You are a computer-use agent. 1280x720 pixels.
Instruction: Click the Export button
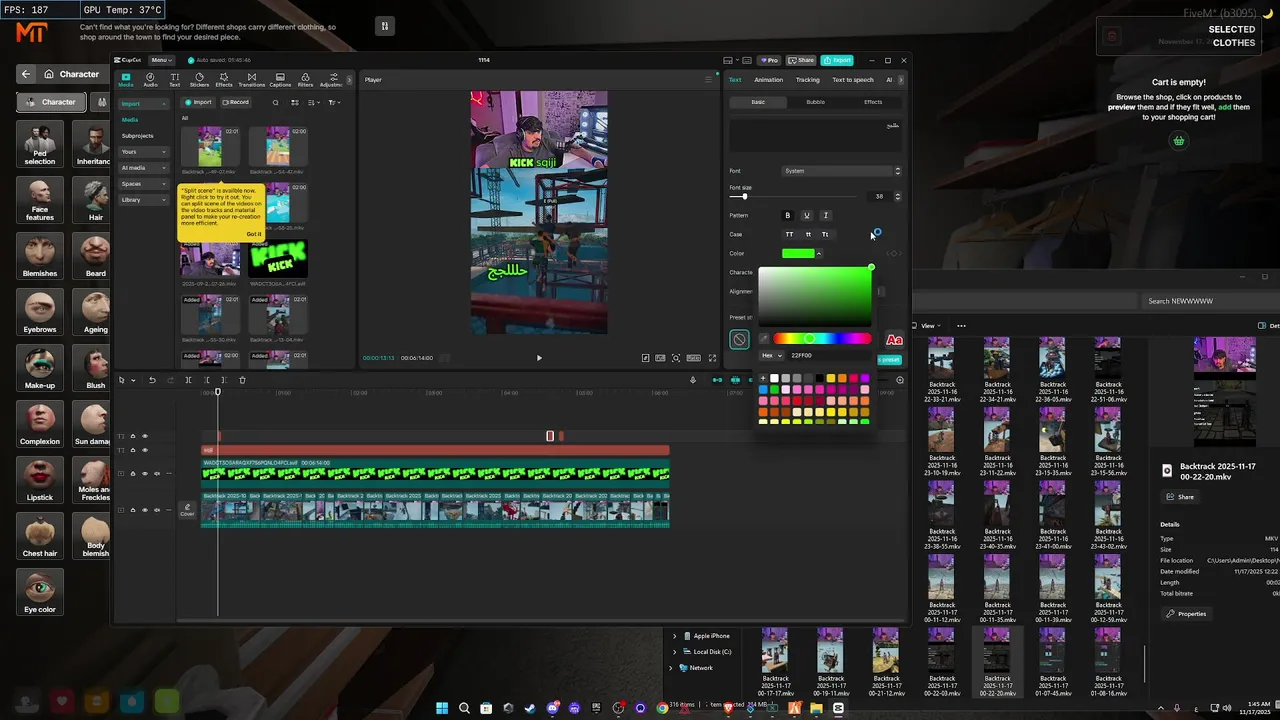click(x=838, y=60)
